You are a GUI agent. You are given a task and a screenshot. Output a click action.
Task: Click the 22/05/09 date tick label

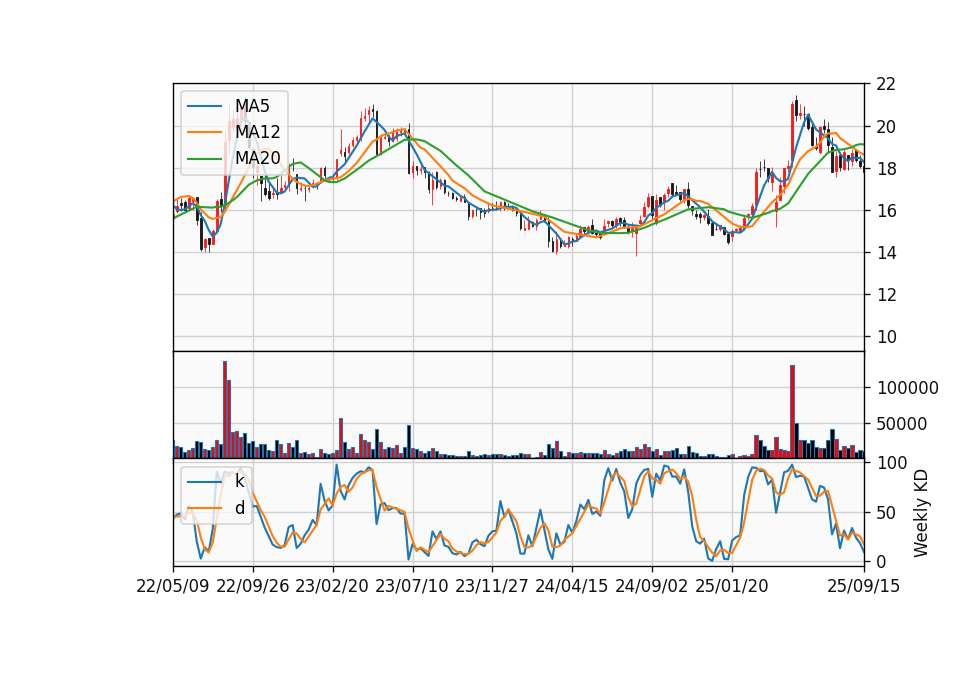coord(173,586)
